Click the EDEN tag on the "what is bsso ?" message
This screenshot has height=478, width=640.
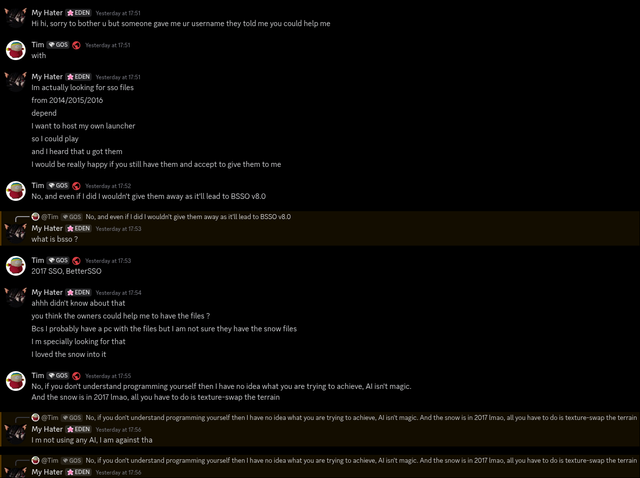pos(78,229)
